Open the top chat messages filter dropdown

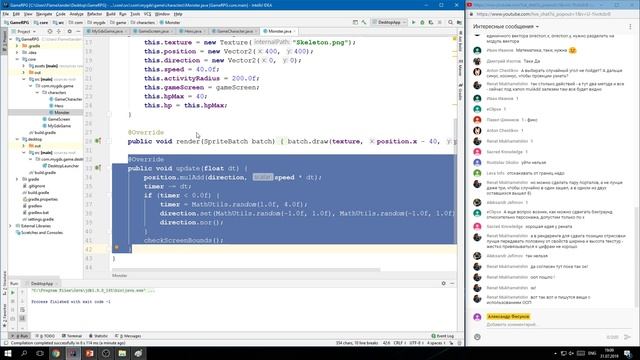click(x=506, y=27)
